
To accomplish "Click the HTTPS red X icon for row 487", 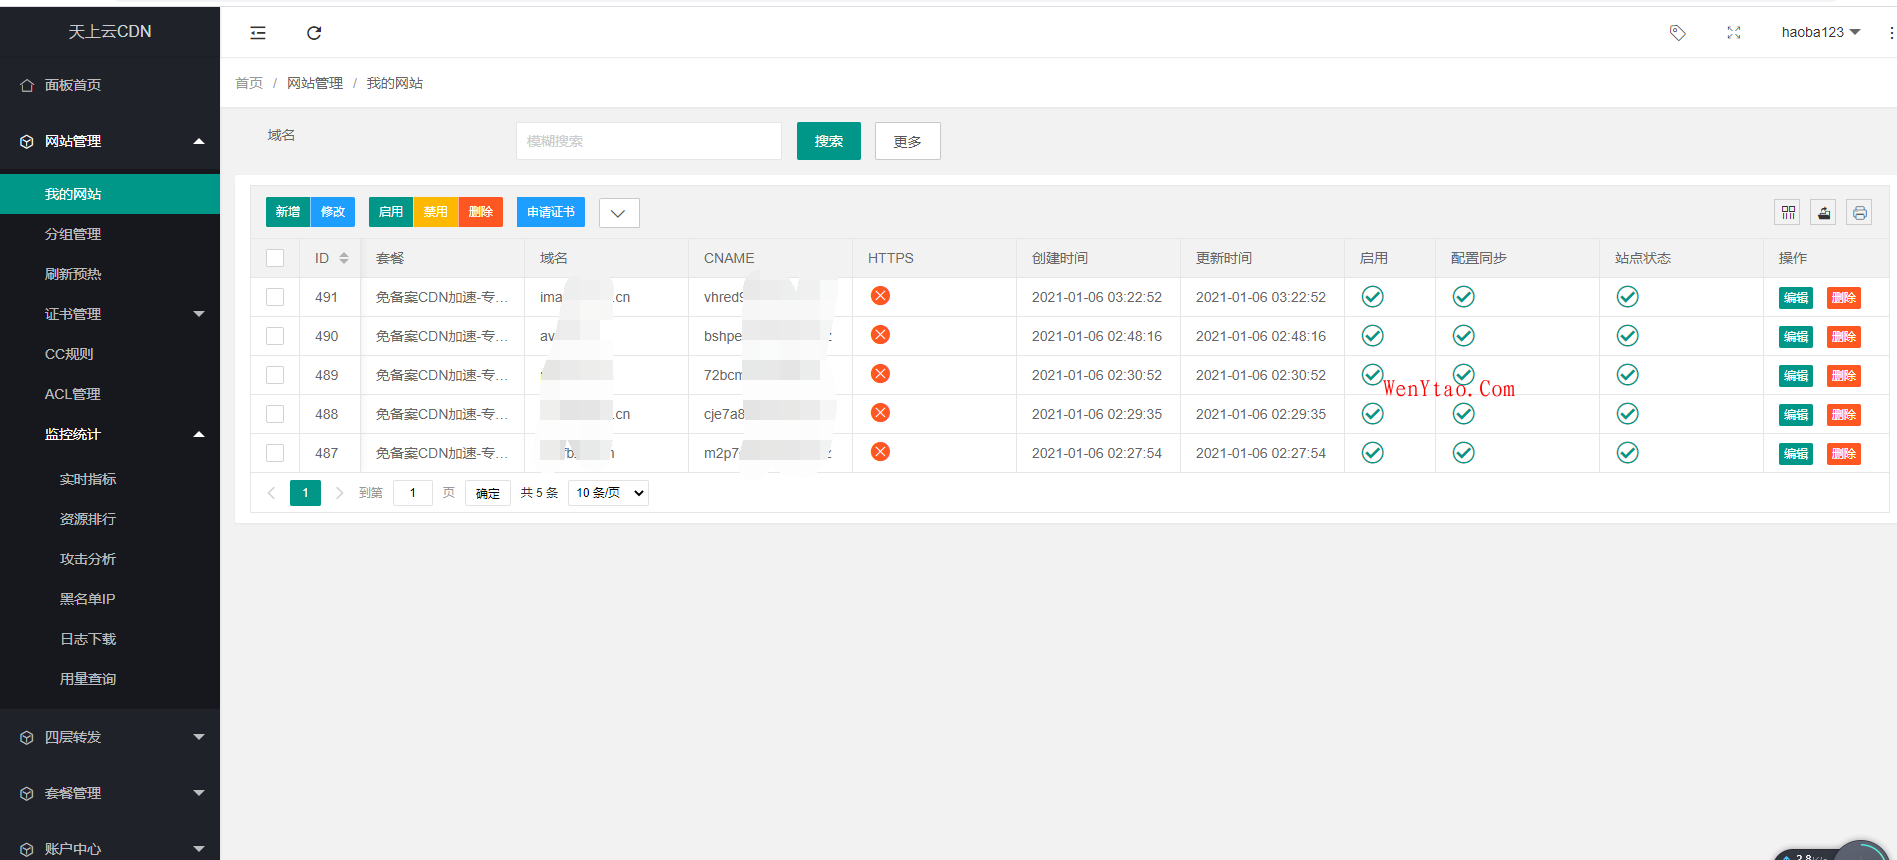I will click(880, 452).
